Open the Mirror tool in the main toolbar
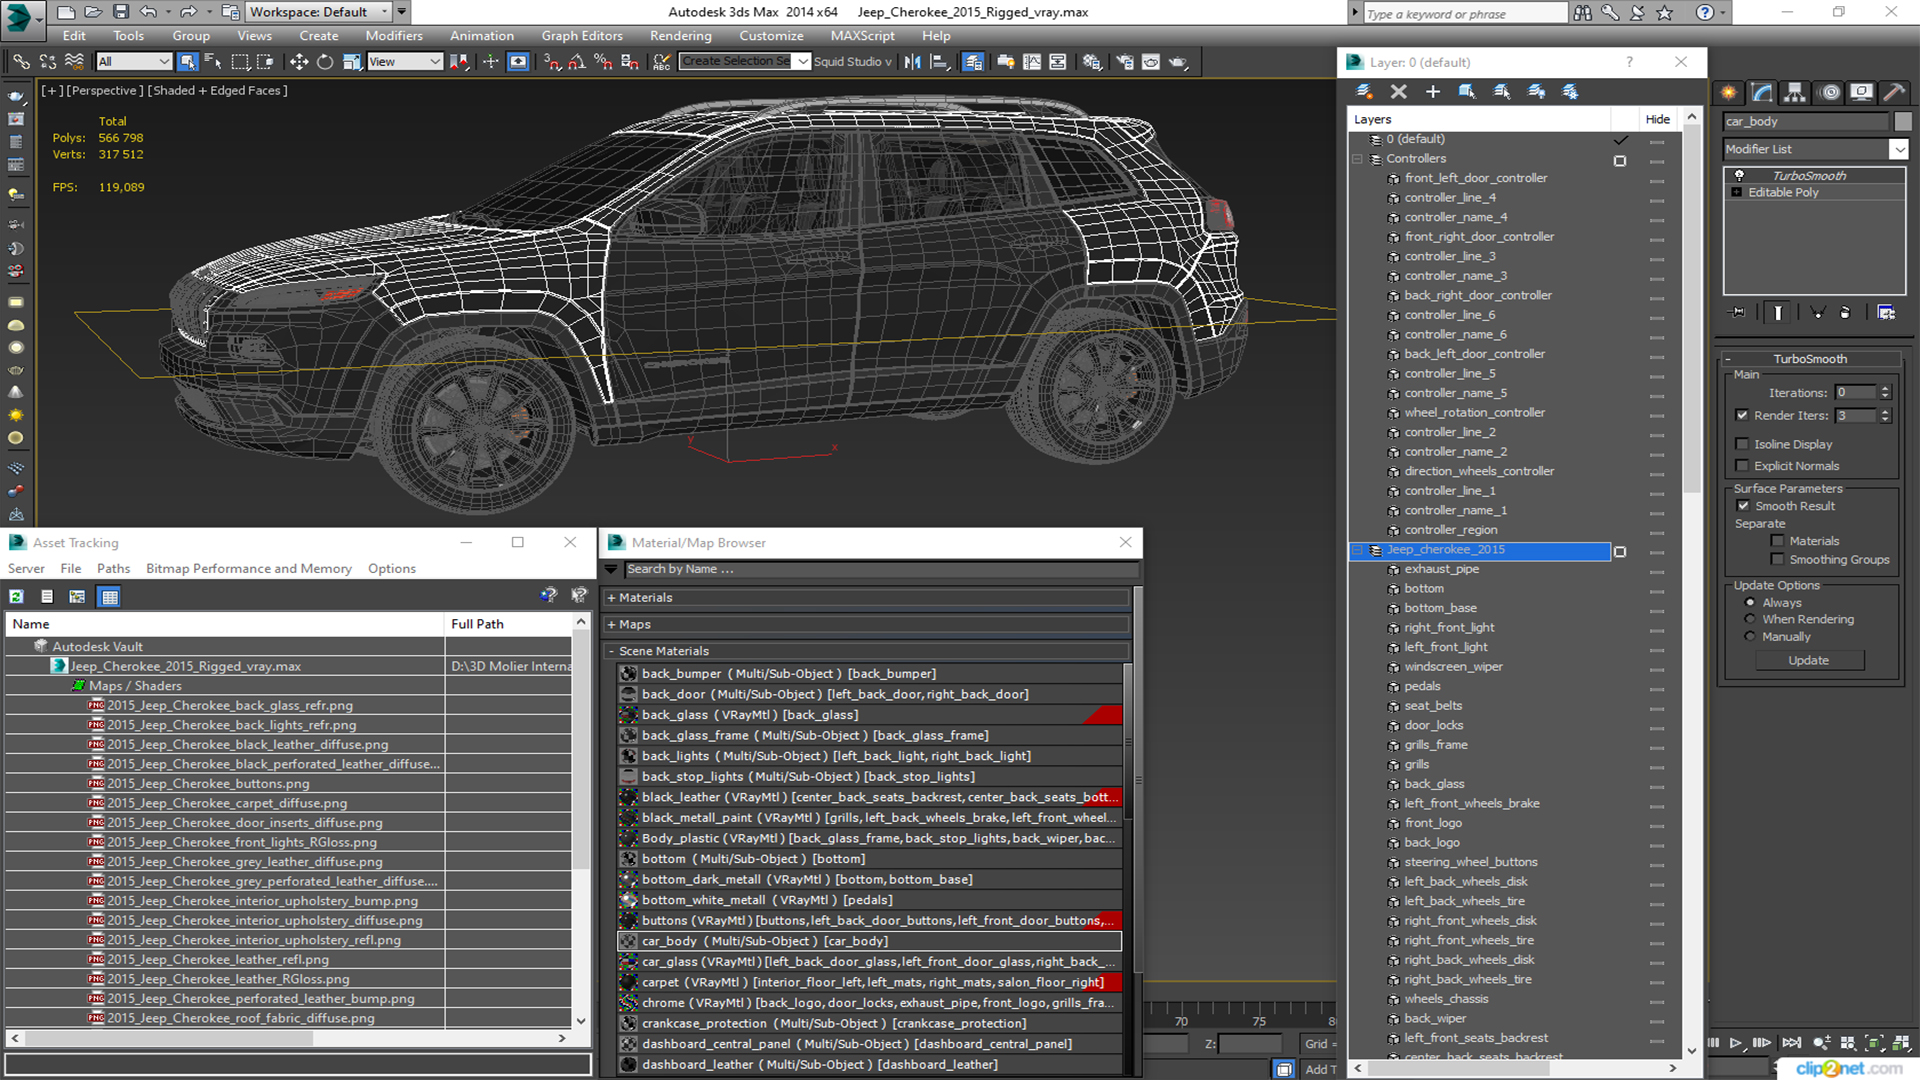Image resolution: width=1920 pixels, height=1080 pixels. click(x=912, y=62)
